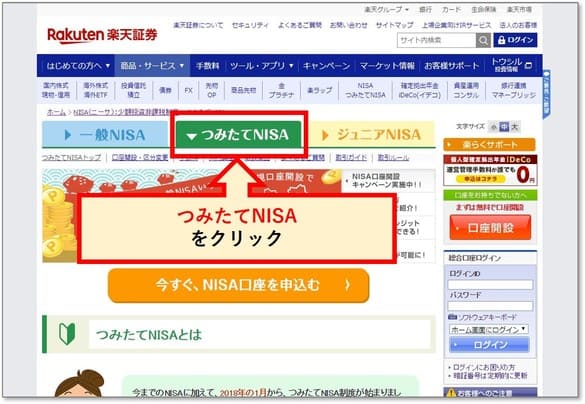Open the iDeCo 0円 banner

tap(490, 170)
